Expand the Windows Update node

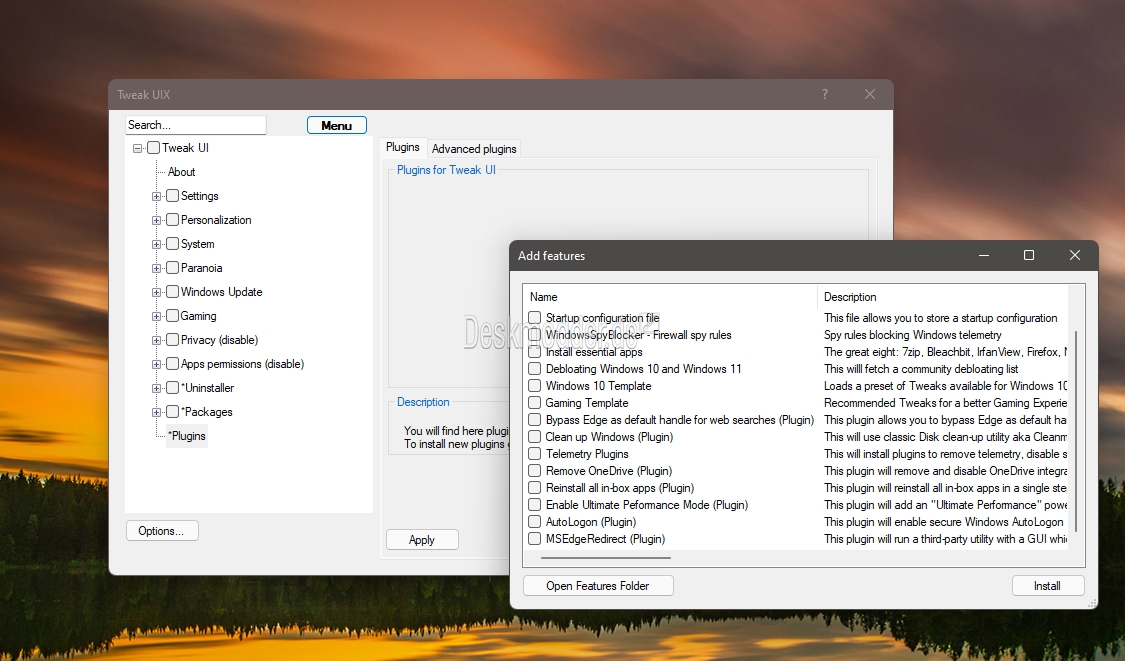pos(156,292)
